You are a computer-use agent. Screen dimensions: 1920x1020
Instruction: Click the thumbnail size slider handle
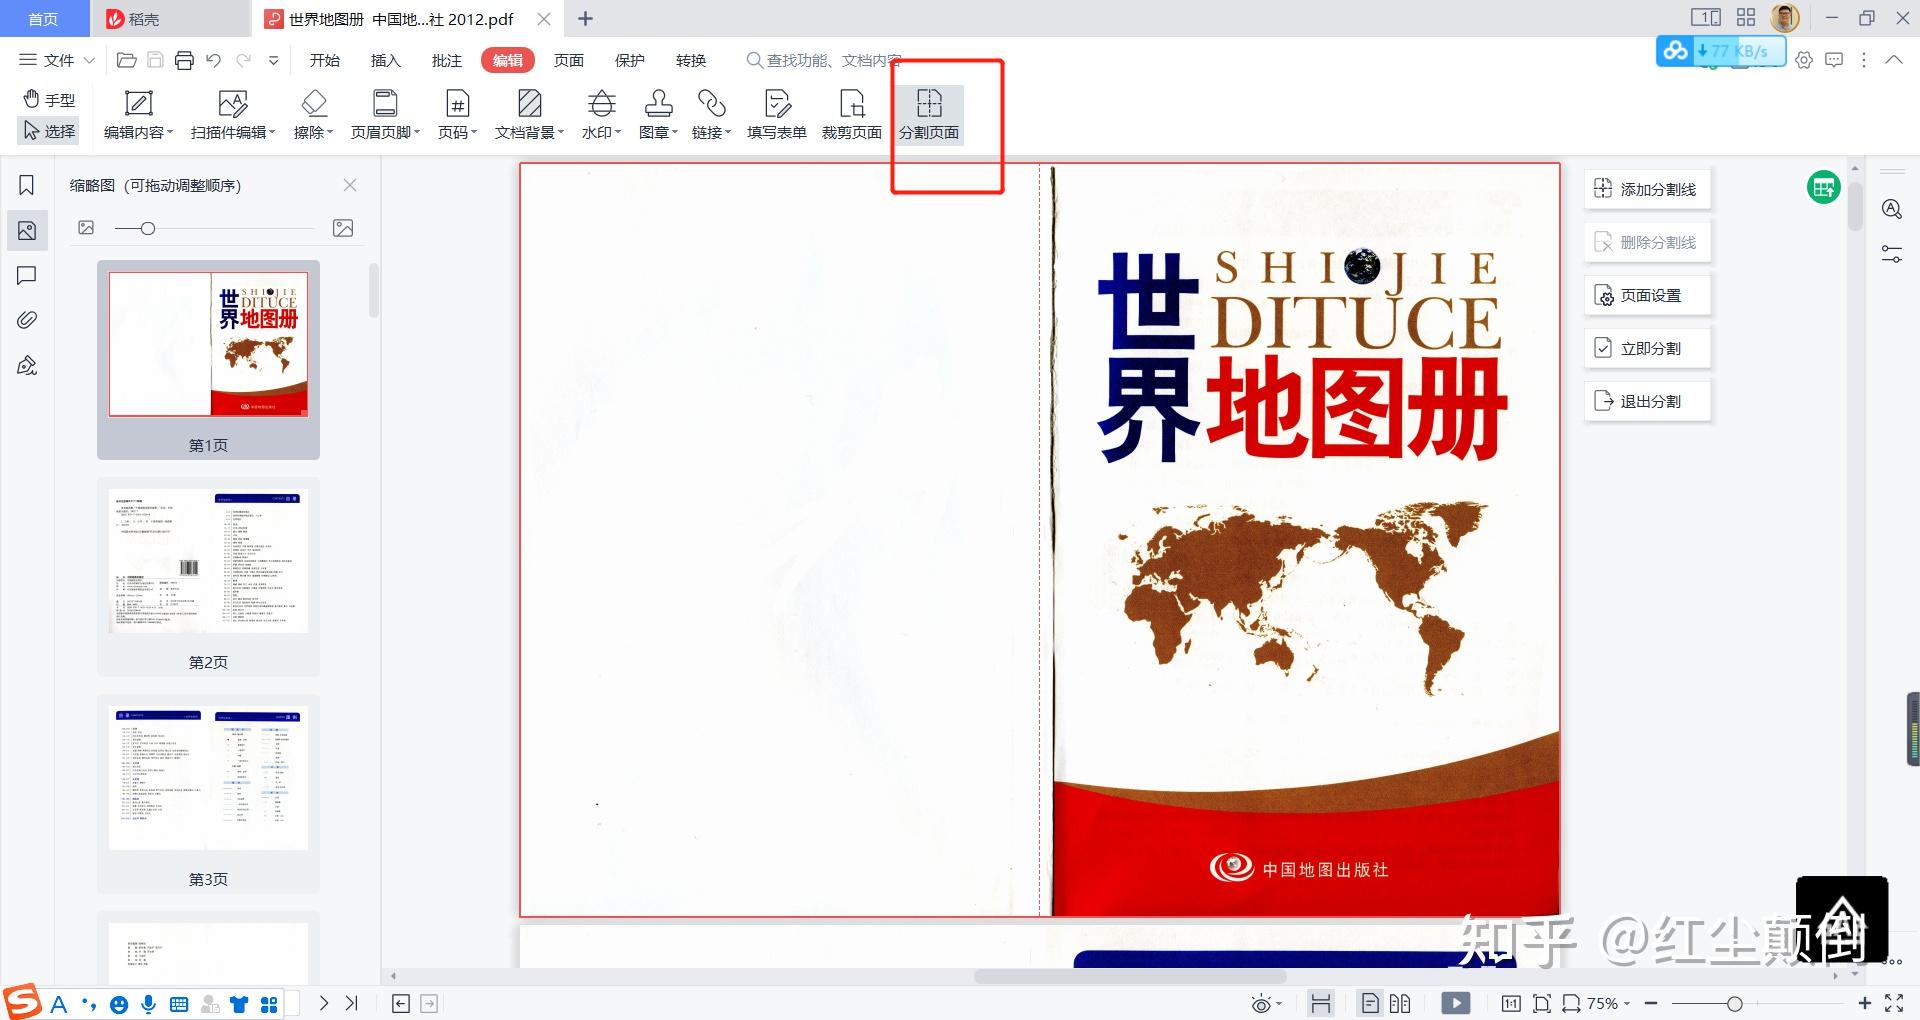coord(148,228)
